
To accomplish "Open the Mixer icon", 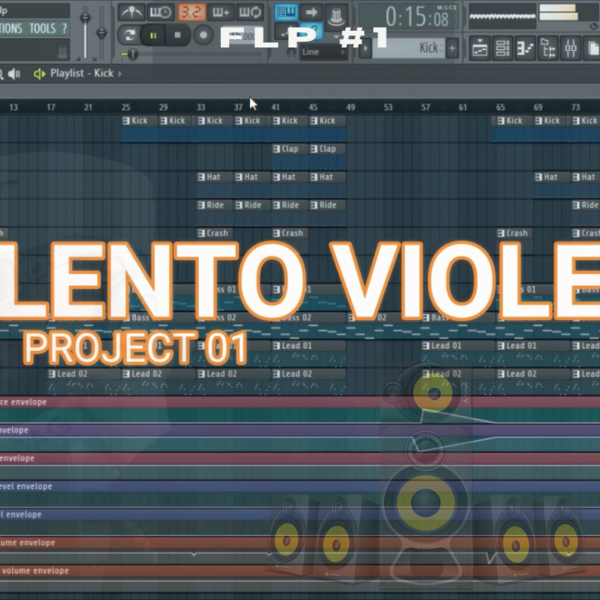I will click(x=571, y=49).
